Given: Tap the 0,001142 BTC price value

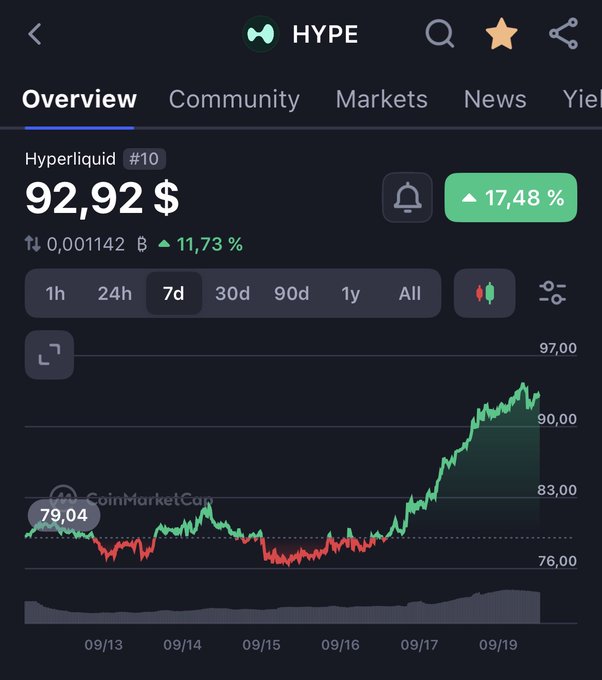Looking at the screenshot, I should [86, 244].
